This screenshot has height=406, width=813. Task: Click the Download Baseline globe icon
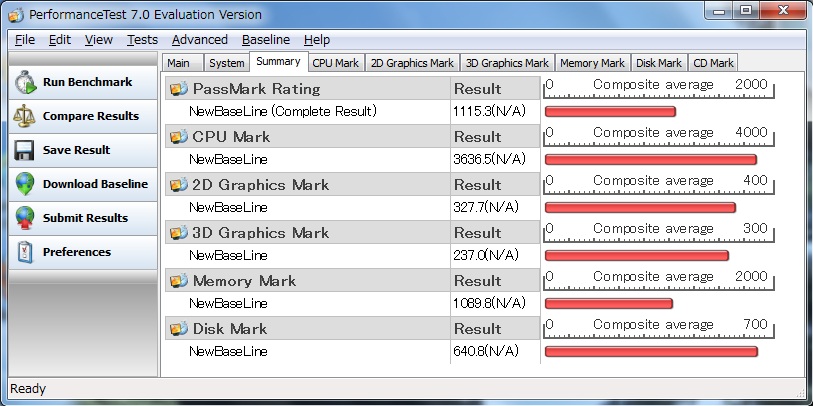pyautogui.click(x=24, y=184)
